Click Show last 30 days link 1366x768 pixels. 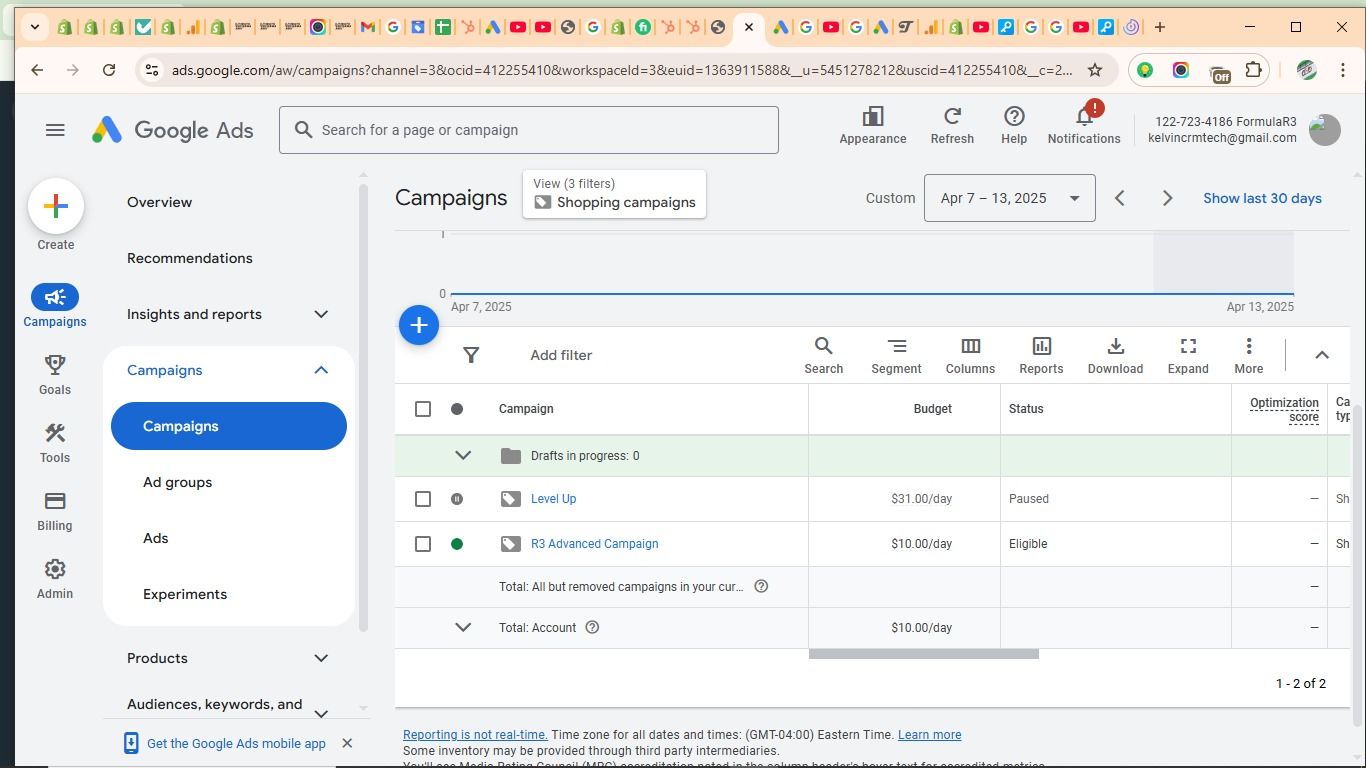click(x=1262, y=198)
